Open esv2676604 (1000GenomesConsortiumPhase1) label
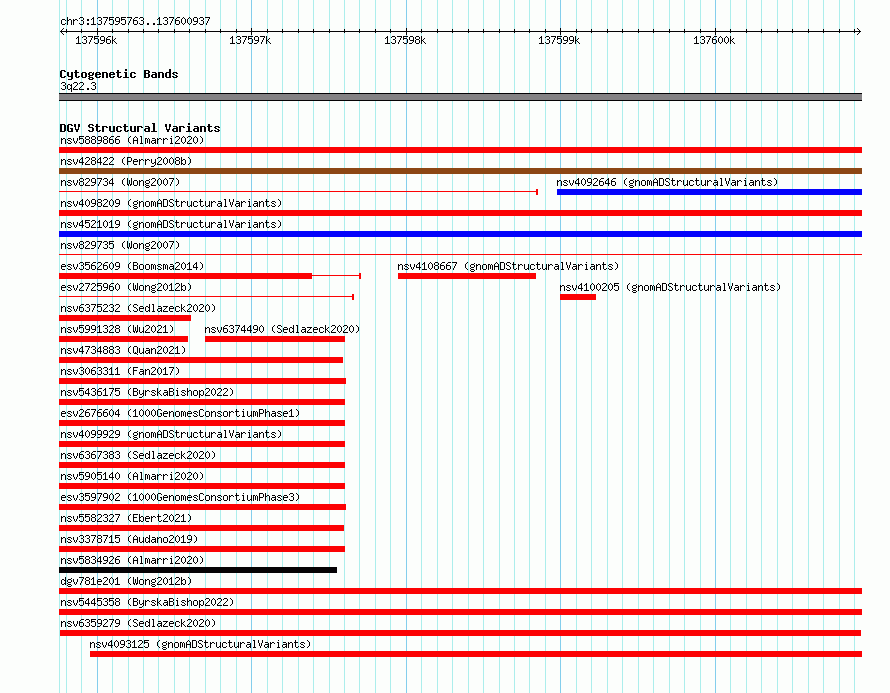The width and height of the screenshot is (890, 693). click(x=180, y=413)
